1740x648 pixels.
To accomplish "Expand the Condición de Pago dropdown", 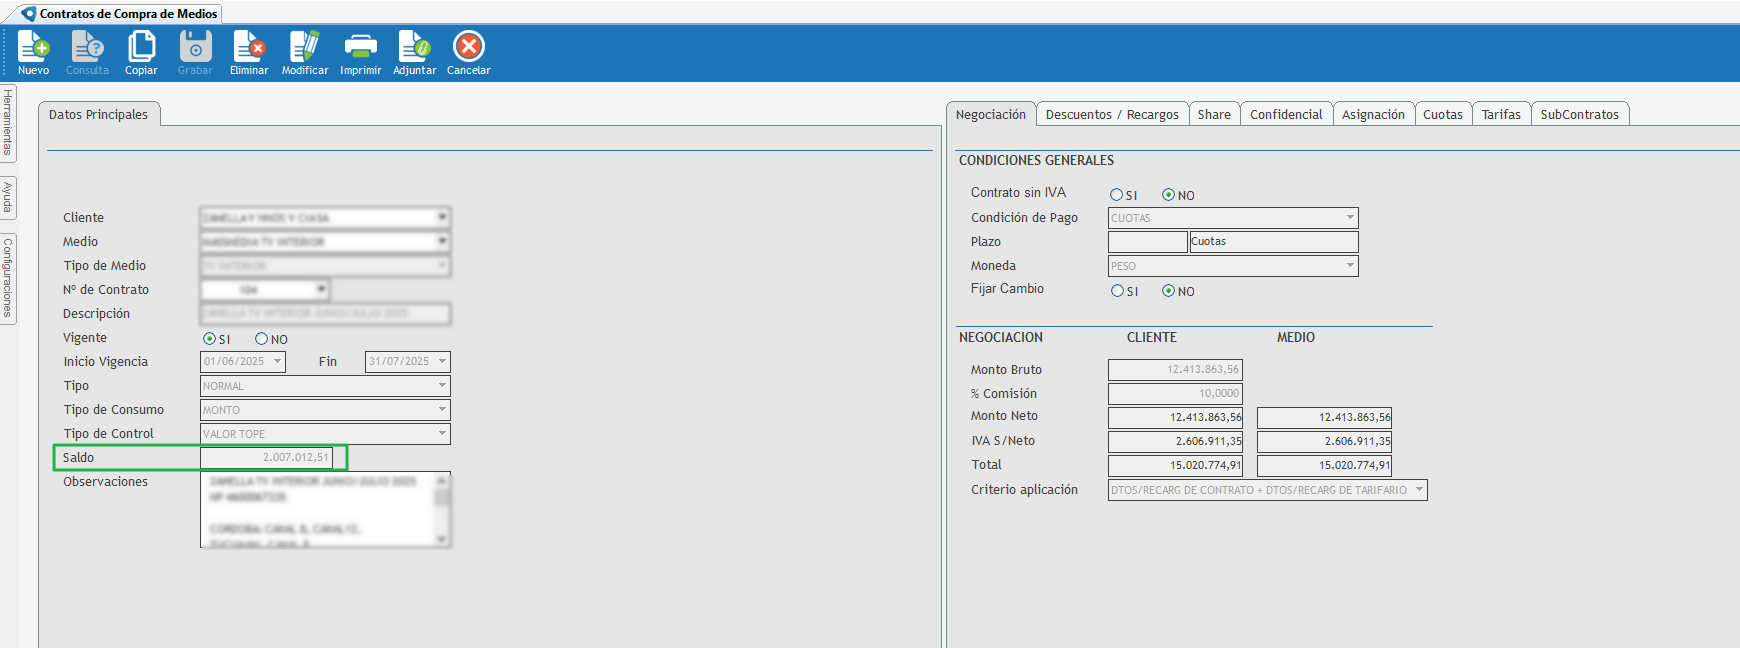I will (1350, 217).
